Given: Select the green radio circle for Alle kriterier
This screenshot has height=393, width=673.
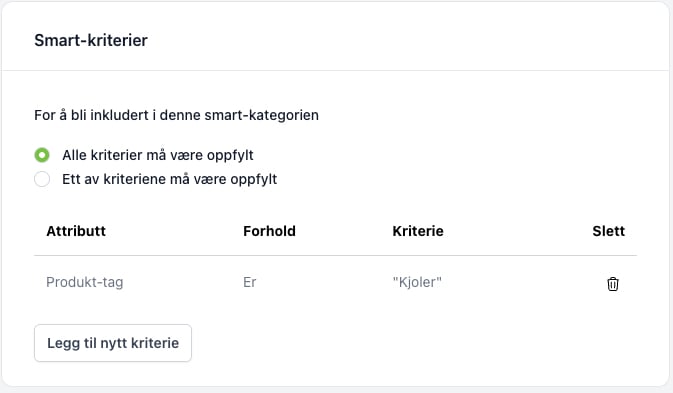Looking at the screenshot, I should coord(42,155).
